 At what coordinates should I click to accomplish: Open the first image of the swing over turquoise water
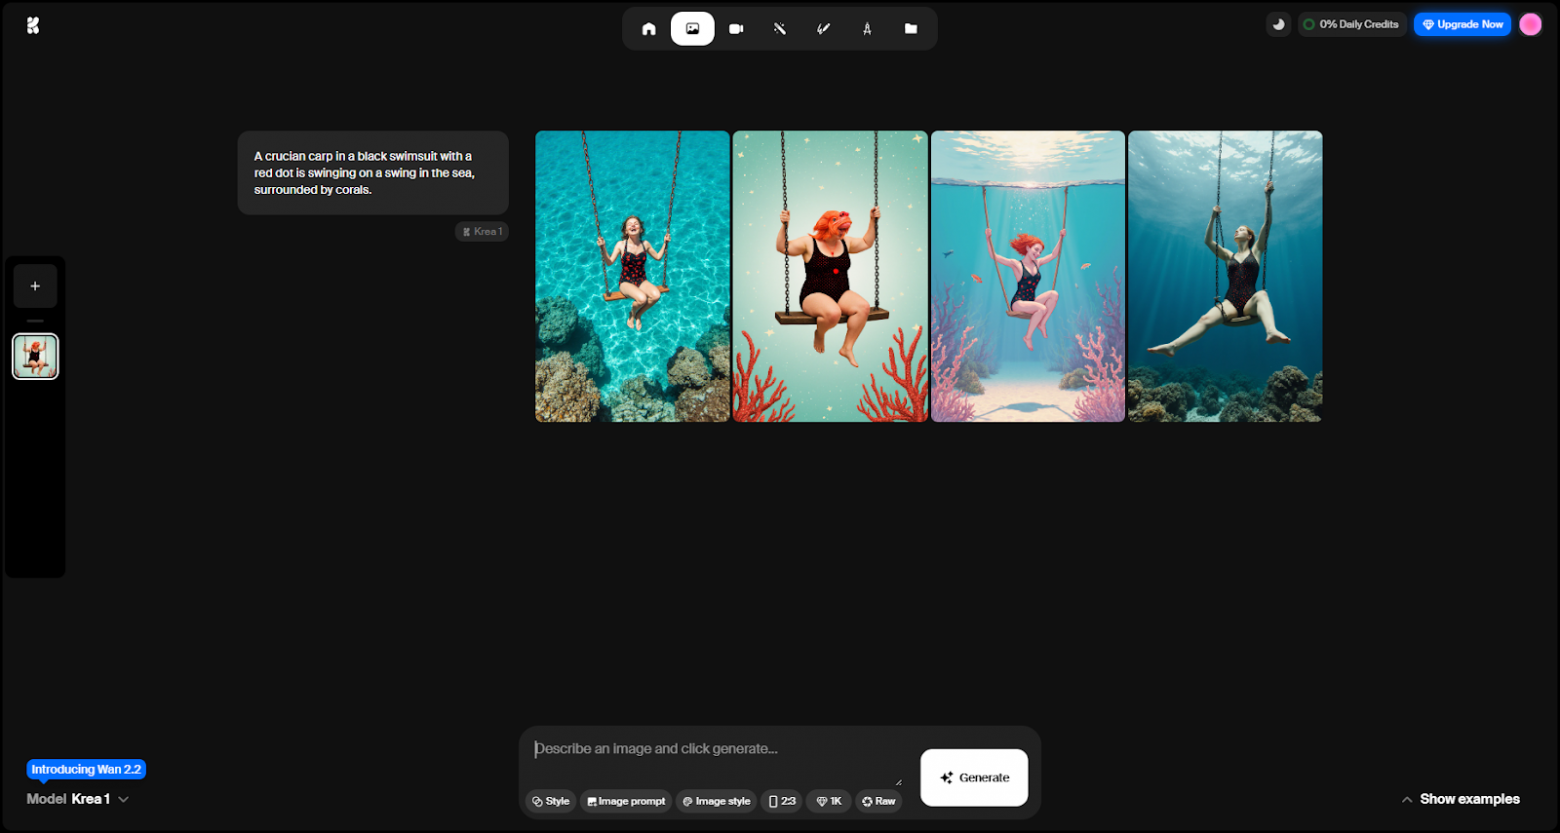632,276
